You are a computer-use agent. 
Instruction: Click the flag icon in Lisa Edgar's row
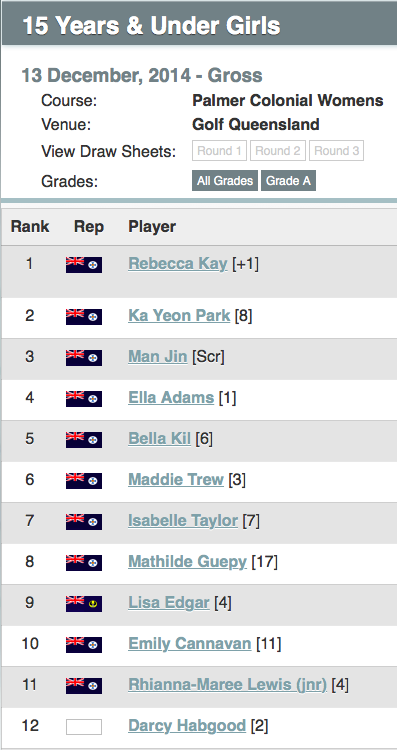(x=84, y=604)
